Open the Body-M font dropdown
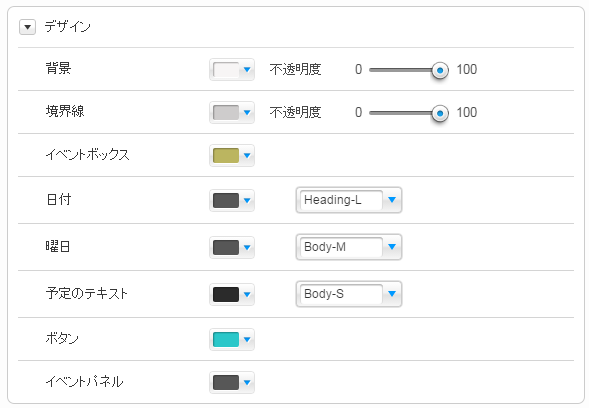 pyautogui.click(x=349, y=247)
